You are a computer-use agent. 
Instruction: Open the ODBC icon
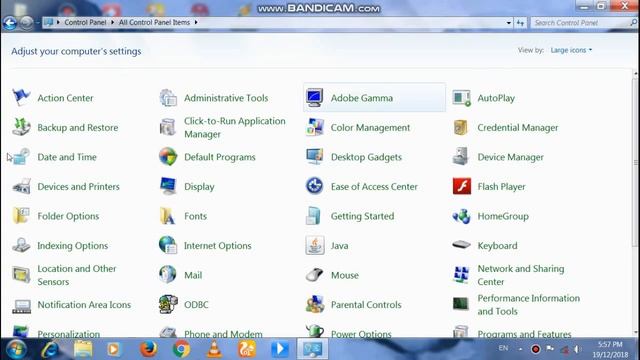[x=168, y=304]
